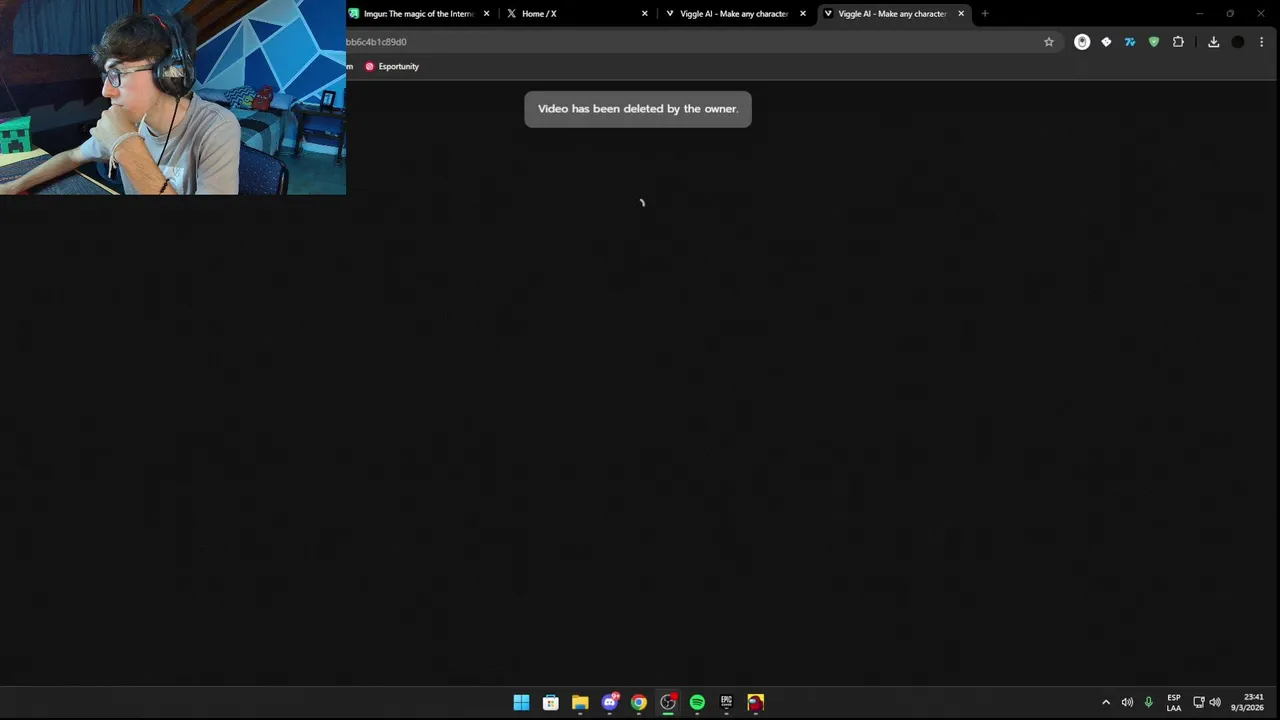Click the 'Video has been deleted' notification
The height and width of the screenshot is (720, 1280).
point(638,109)
